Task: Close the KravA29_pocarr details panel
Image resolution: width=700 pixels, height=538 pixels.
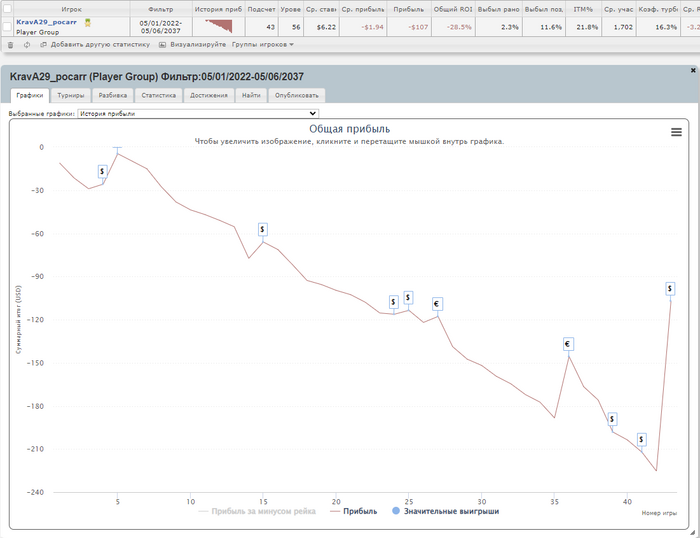Action: 693,70
